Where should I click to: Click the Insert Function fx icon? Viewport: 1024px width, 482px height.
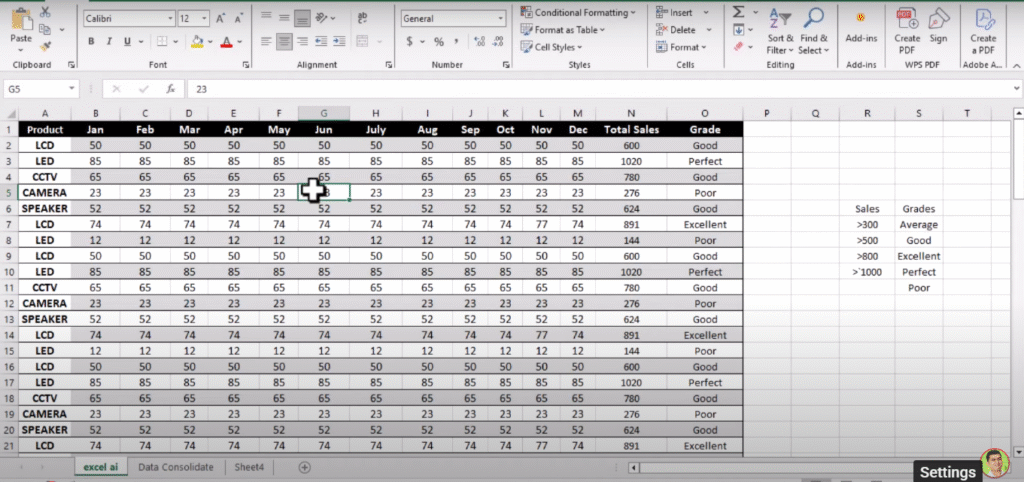pyautogui.click(x=170, y=89)
